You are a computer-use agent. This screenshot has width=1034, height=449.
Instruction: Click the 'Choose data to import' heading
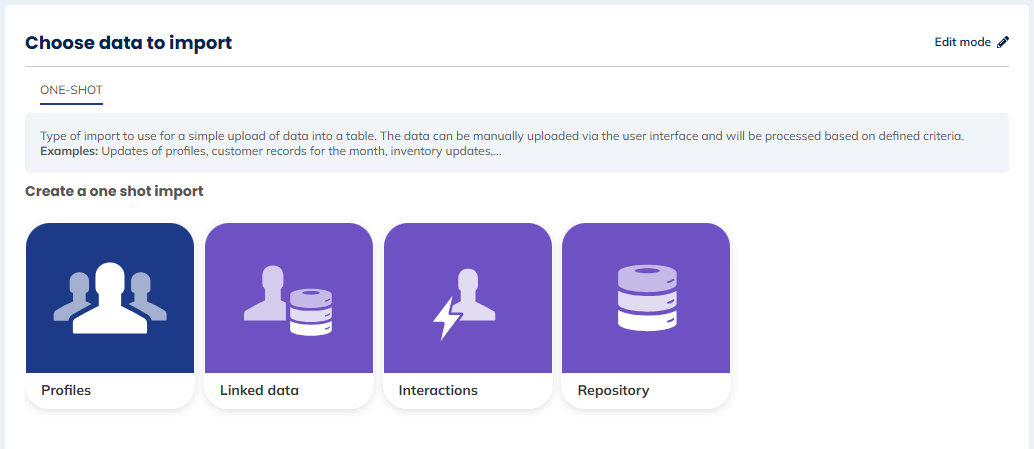128,42
